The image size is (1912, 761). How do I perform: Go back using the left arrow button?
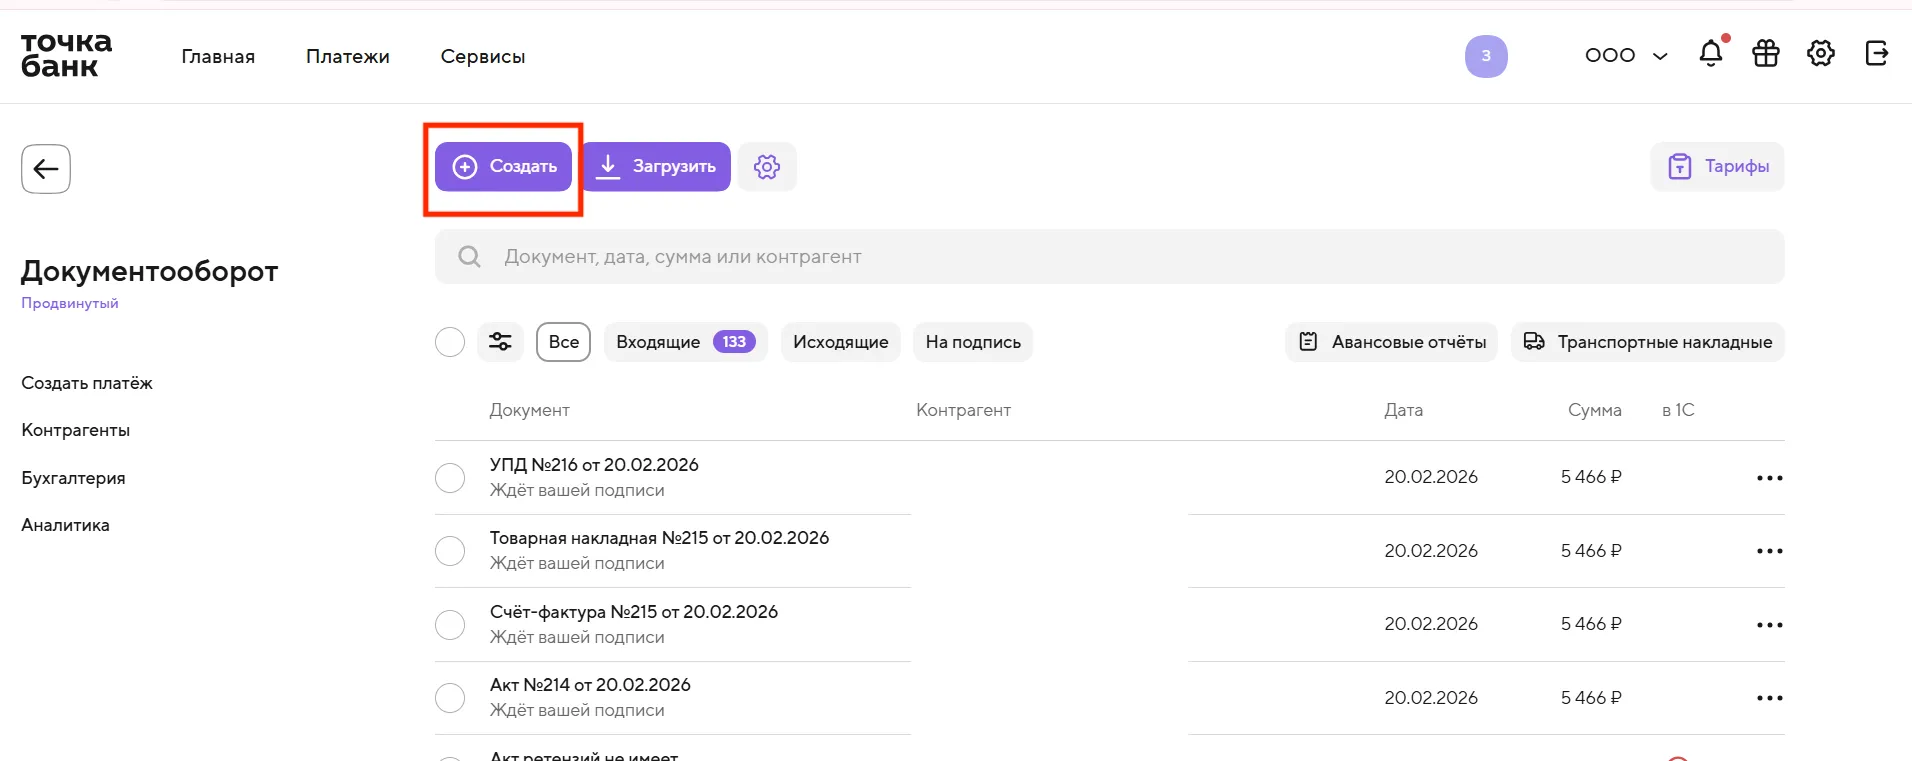(x=46, y=169)
